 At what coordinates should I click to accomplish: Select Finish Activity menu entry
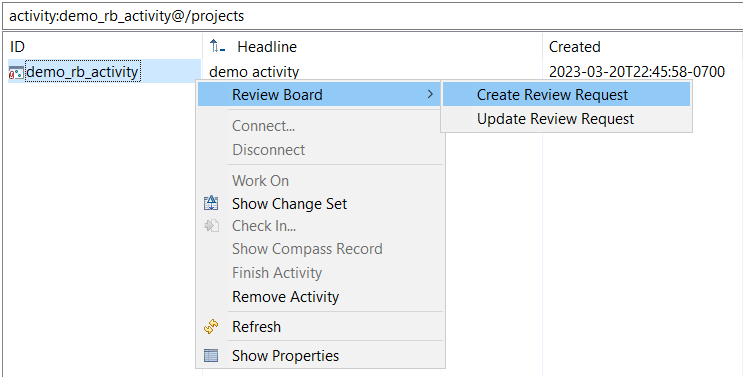277,273
